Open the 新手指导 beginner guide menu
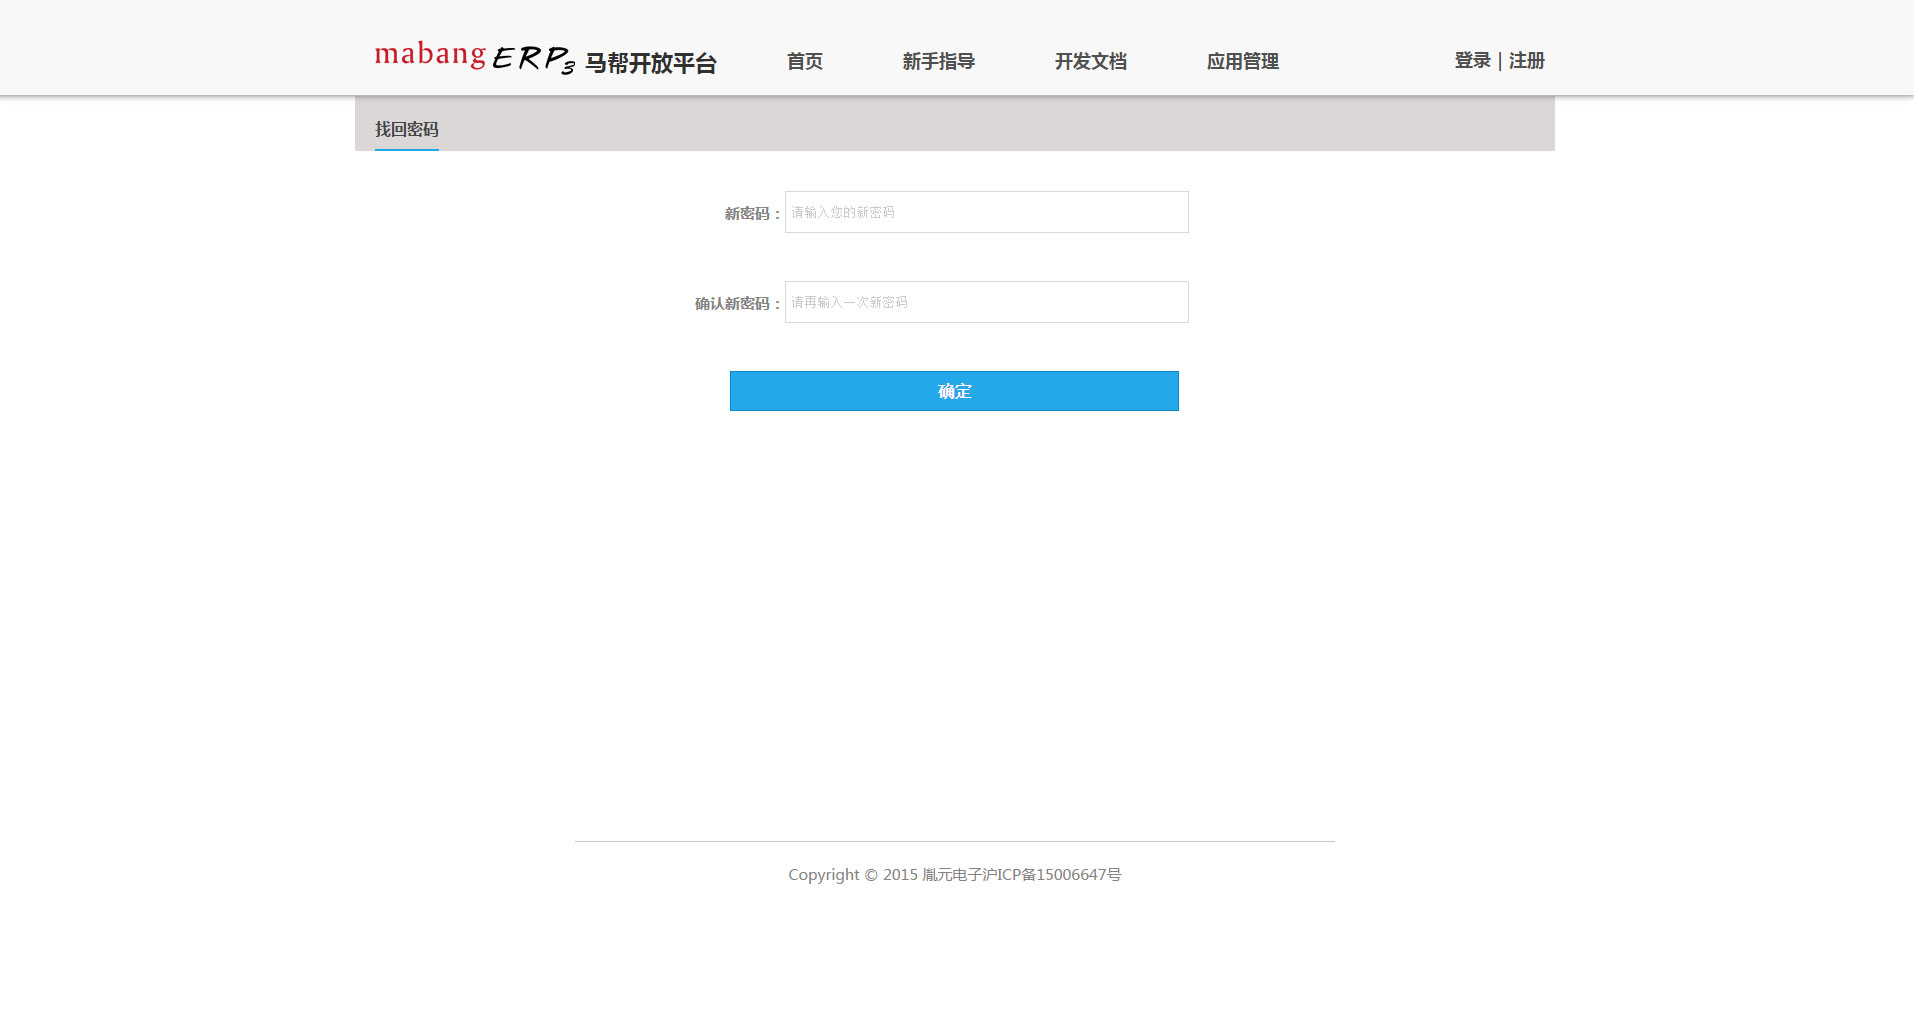1914x1026 pixels. click(938, 61)
